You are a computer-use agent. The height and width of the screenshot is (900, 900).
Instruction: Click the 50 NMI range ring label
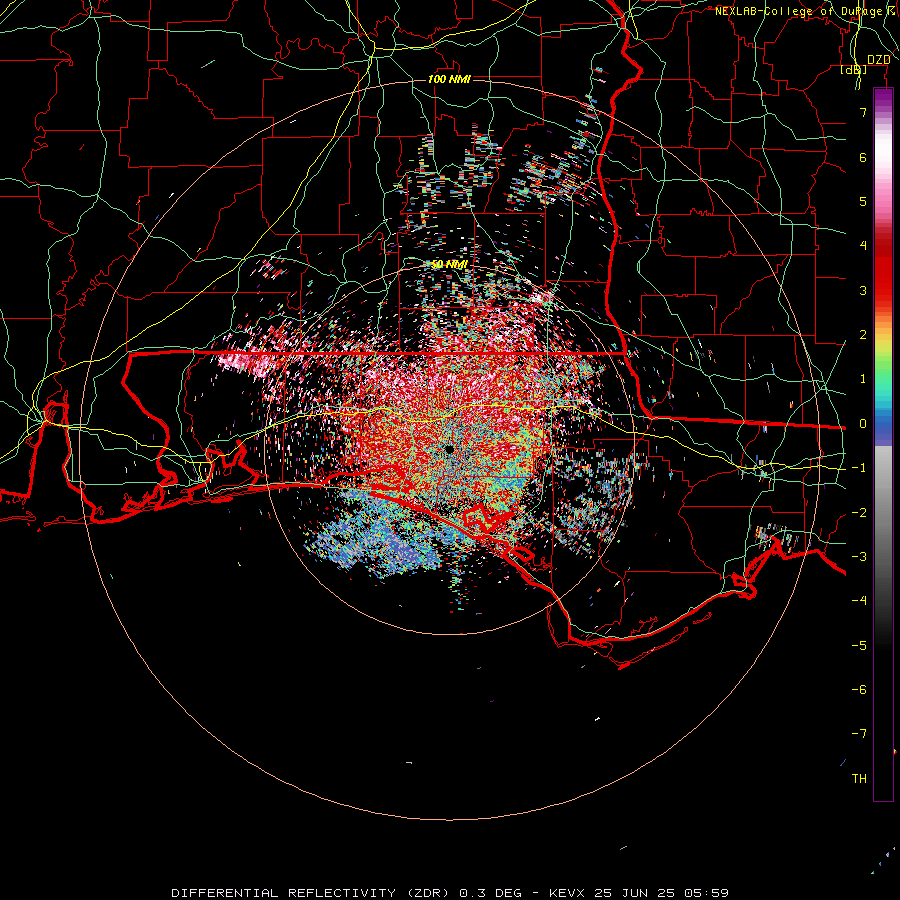[449, 264]
